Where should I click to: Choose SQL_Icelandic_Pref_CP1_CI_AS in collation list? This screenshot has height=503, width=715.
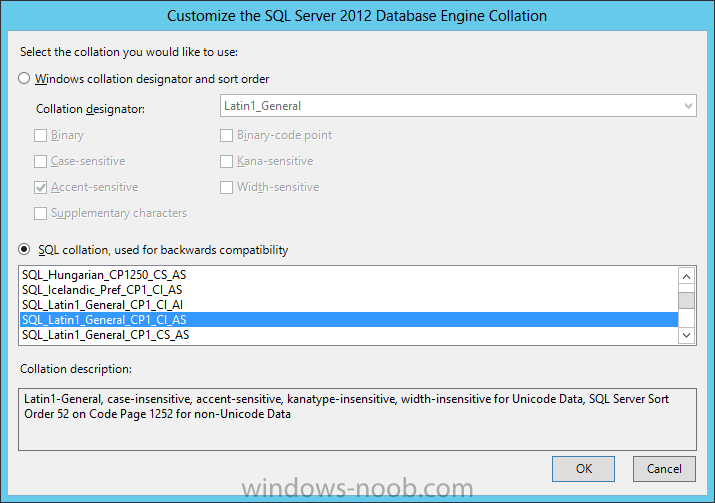[349, 290]
